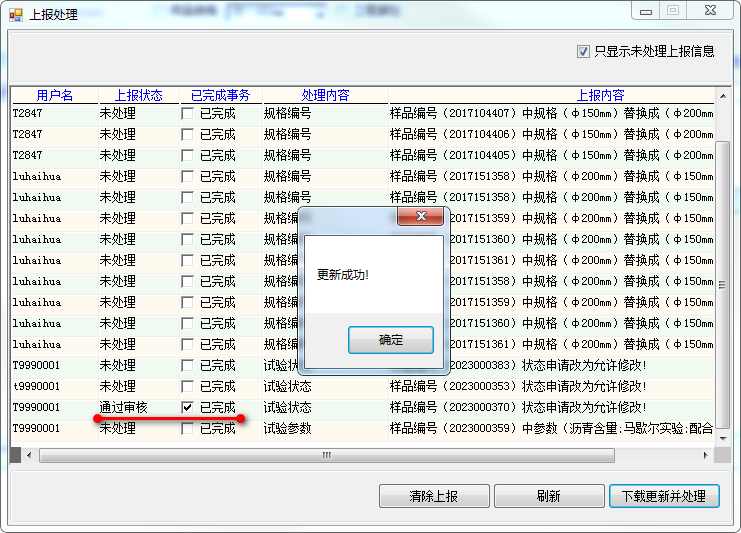The height and width of the screenshot is (533, 741).
Task: Uncheck 已完成 box in 通过审核 row
Action: click(x=188, y=407)
